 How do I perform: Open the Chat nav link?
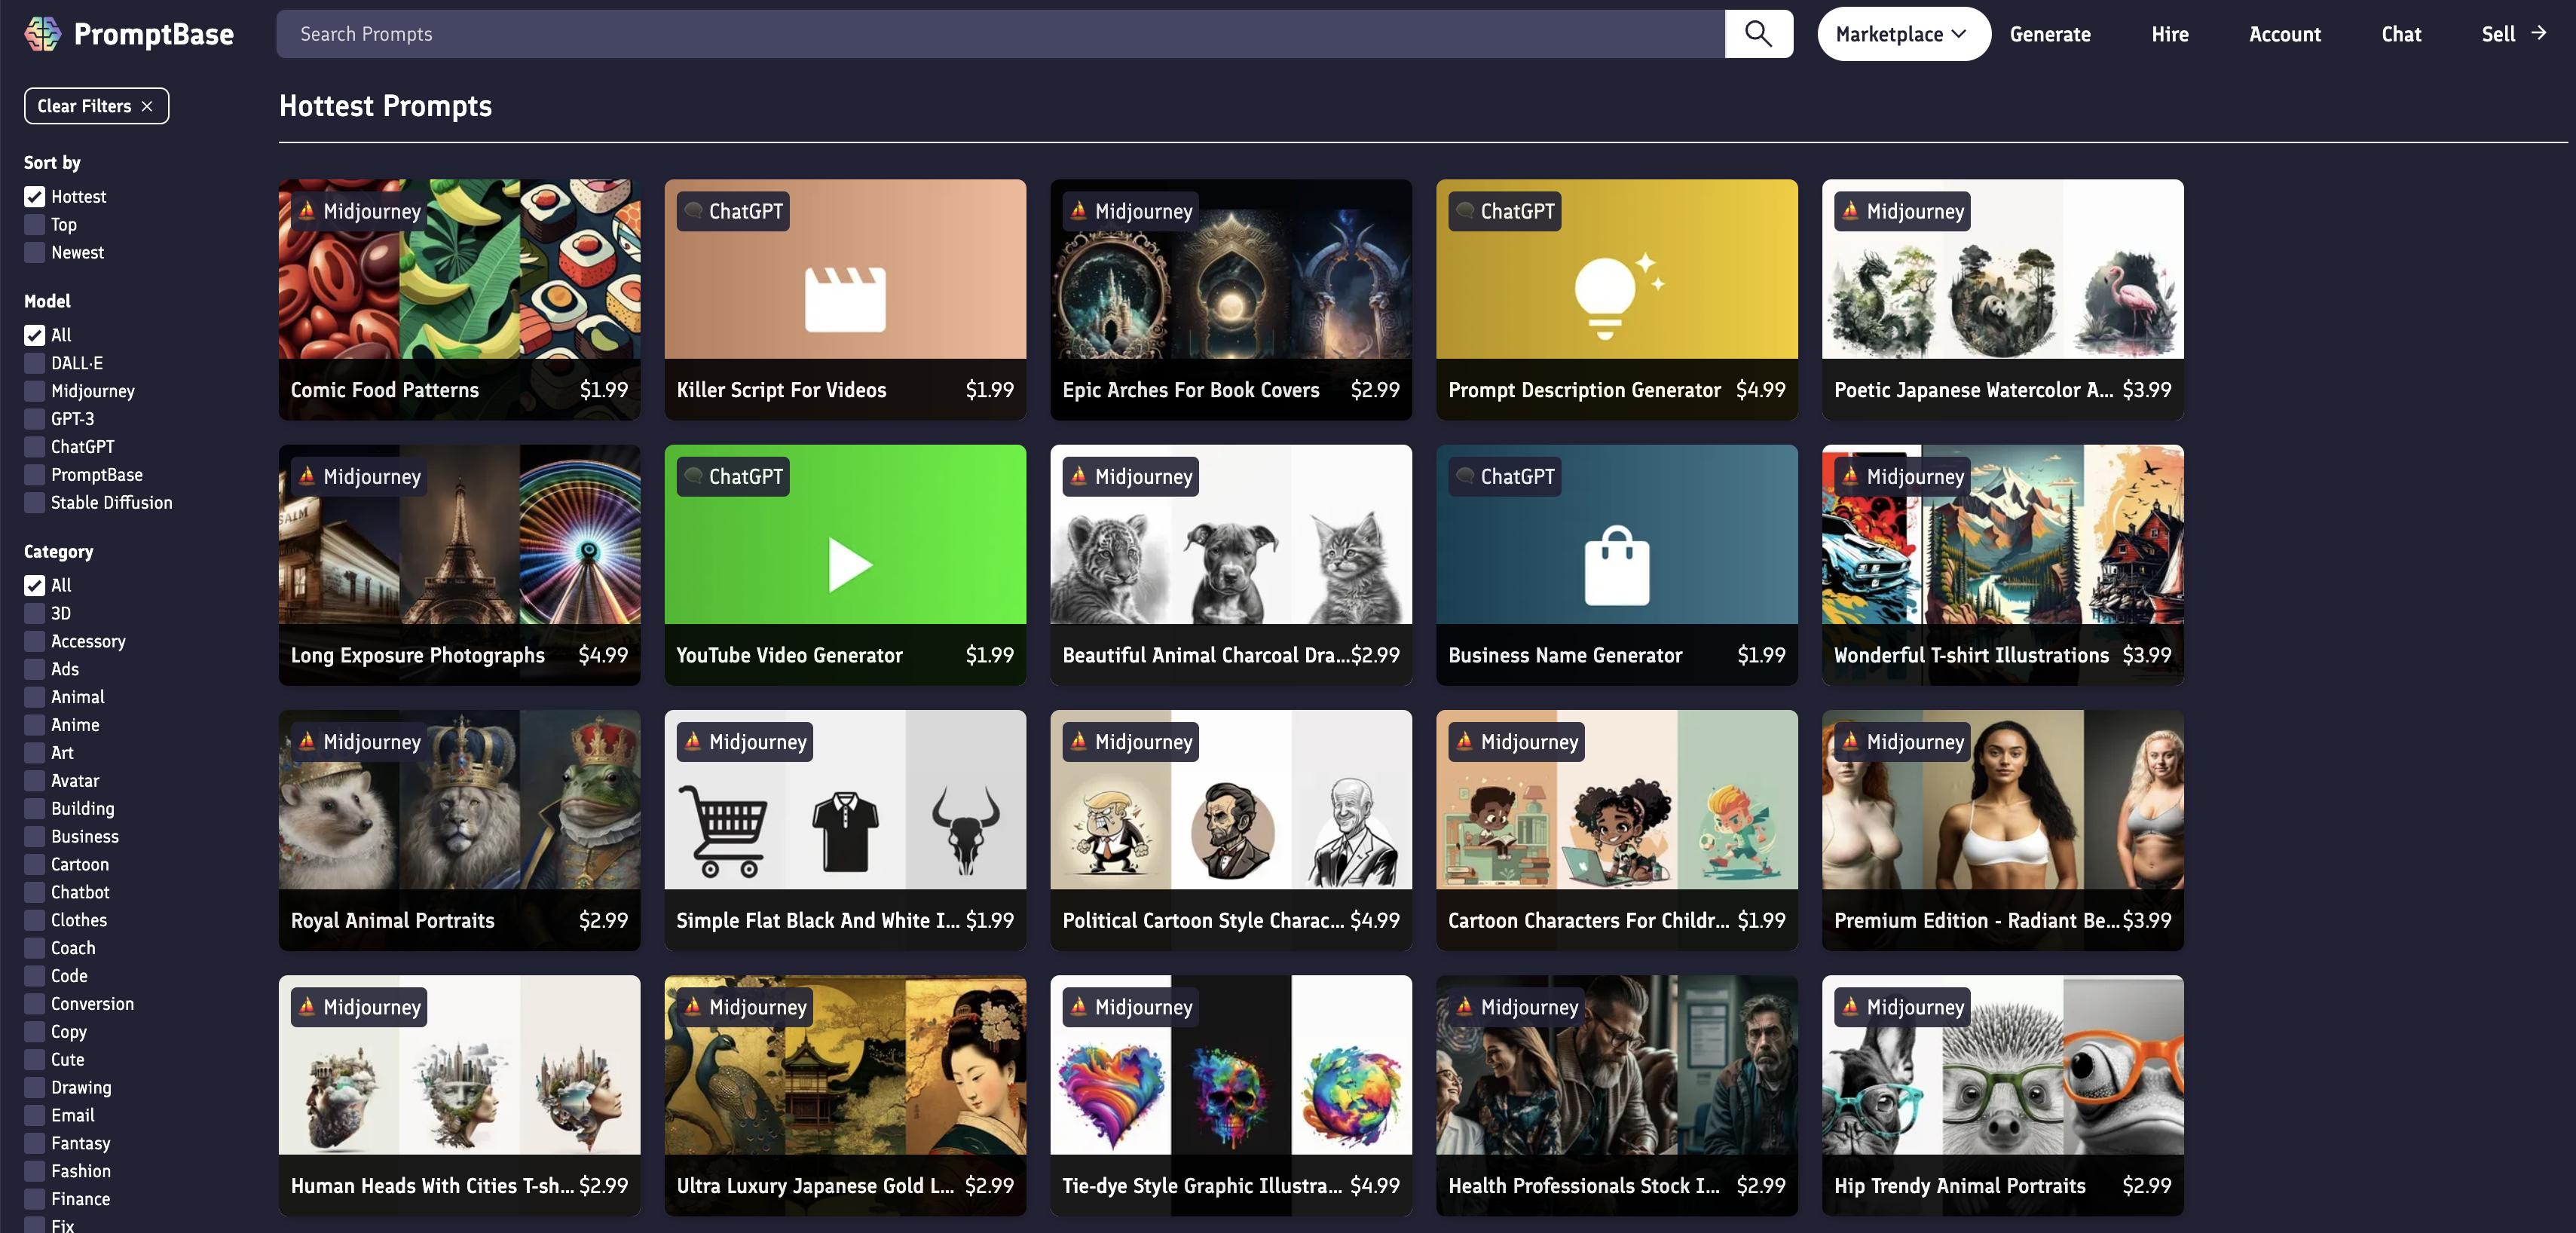click(x=2400, y=34)
